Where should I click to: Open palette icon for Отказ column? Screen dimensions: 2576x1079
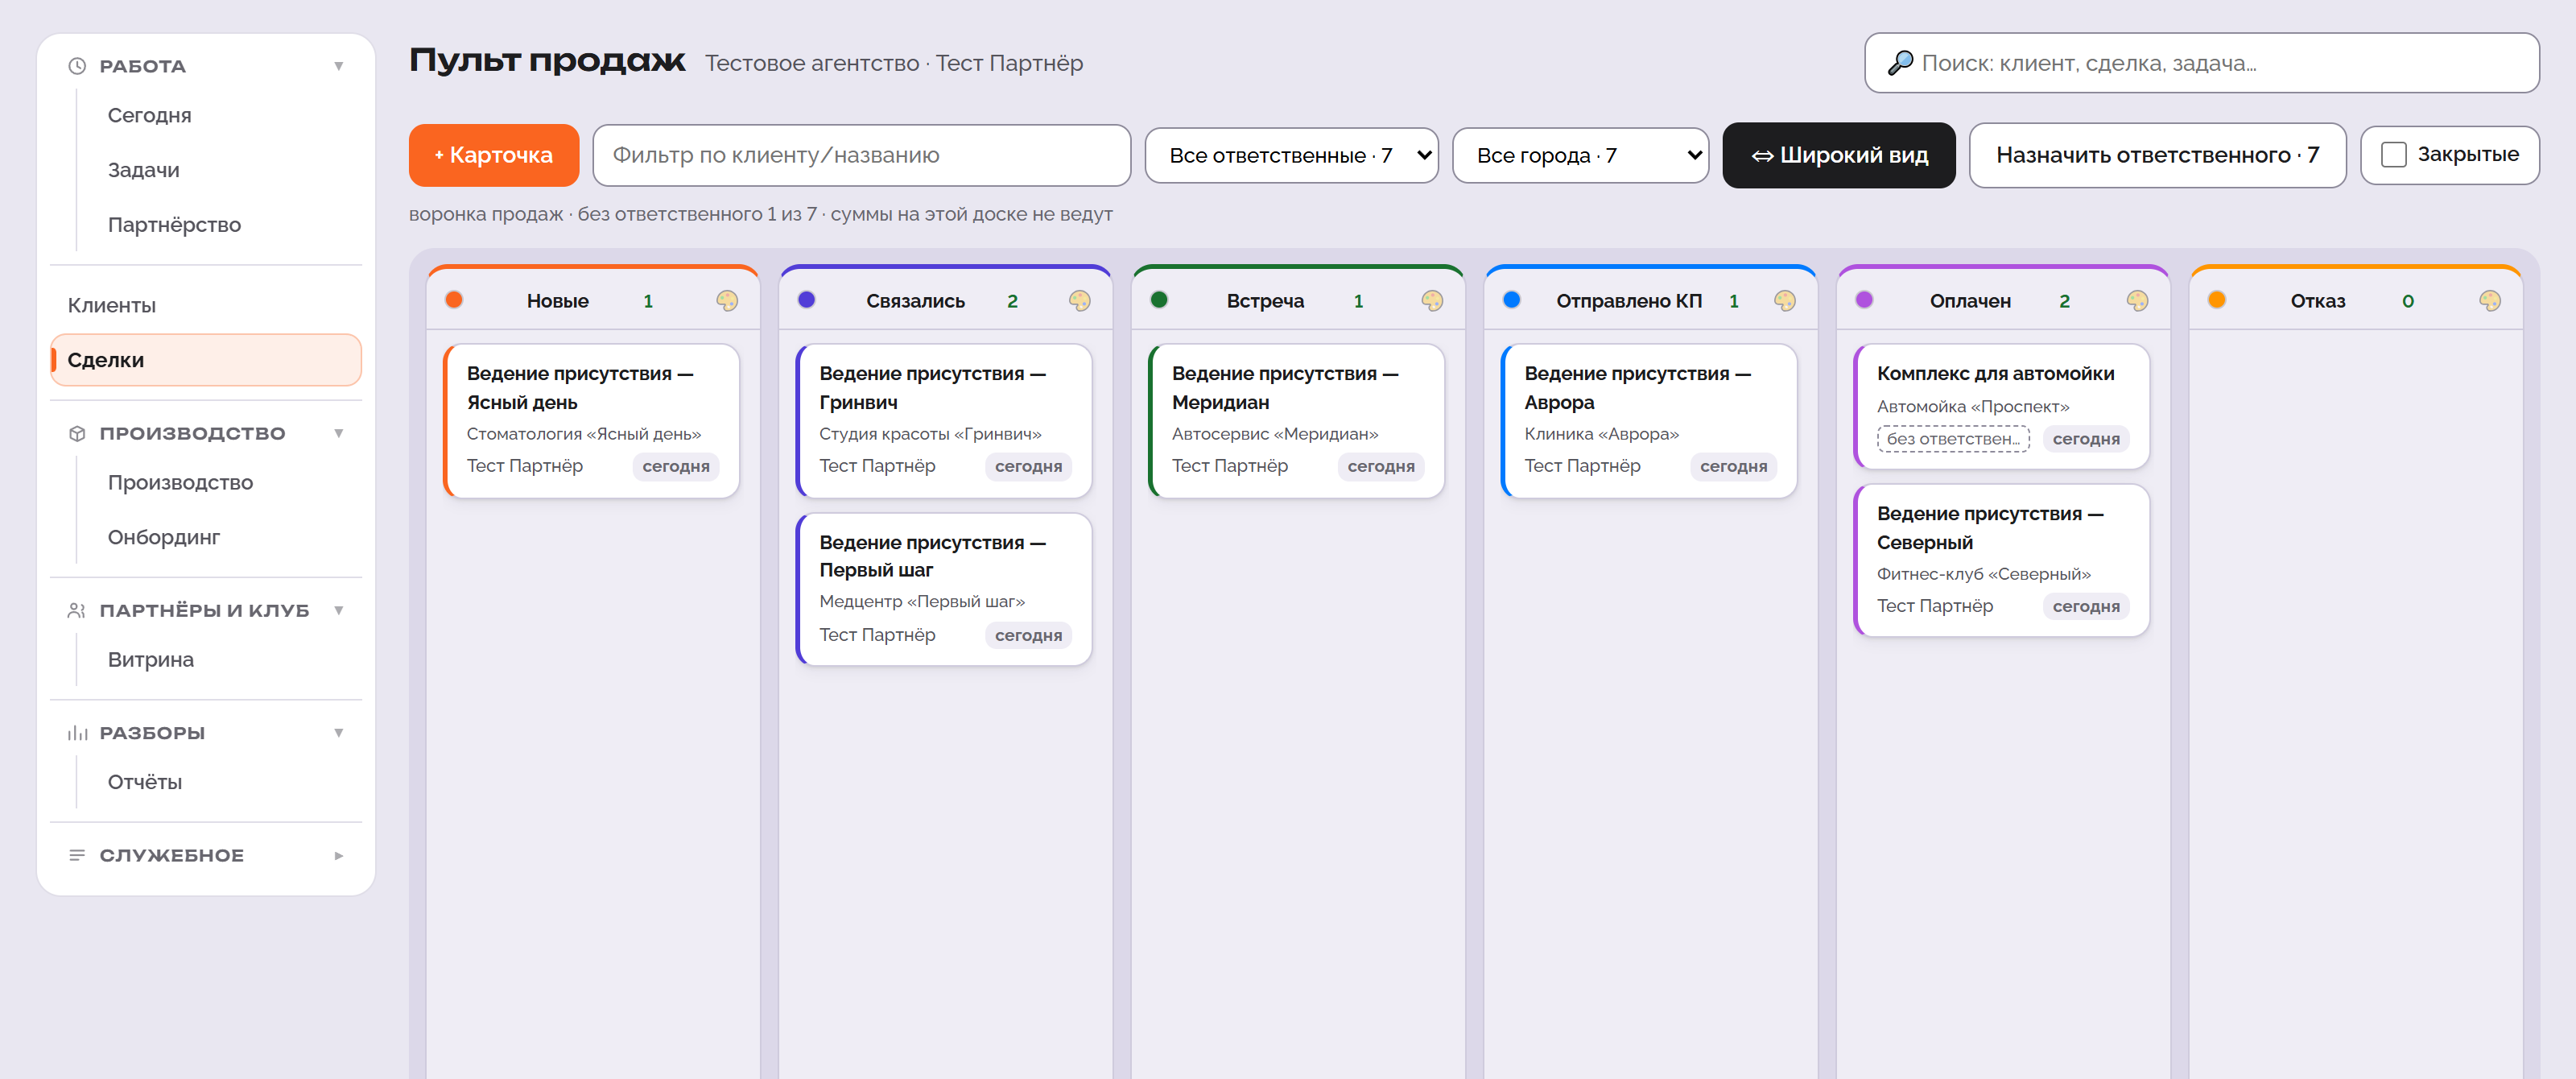coord(2489,301)
